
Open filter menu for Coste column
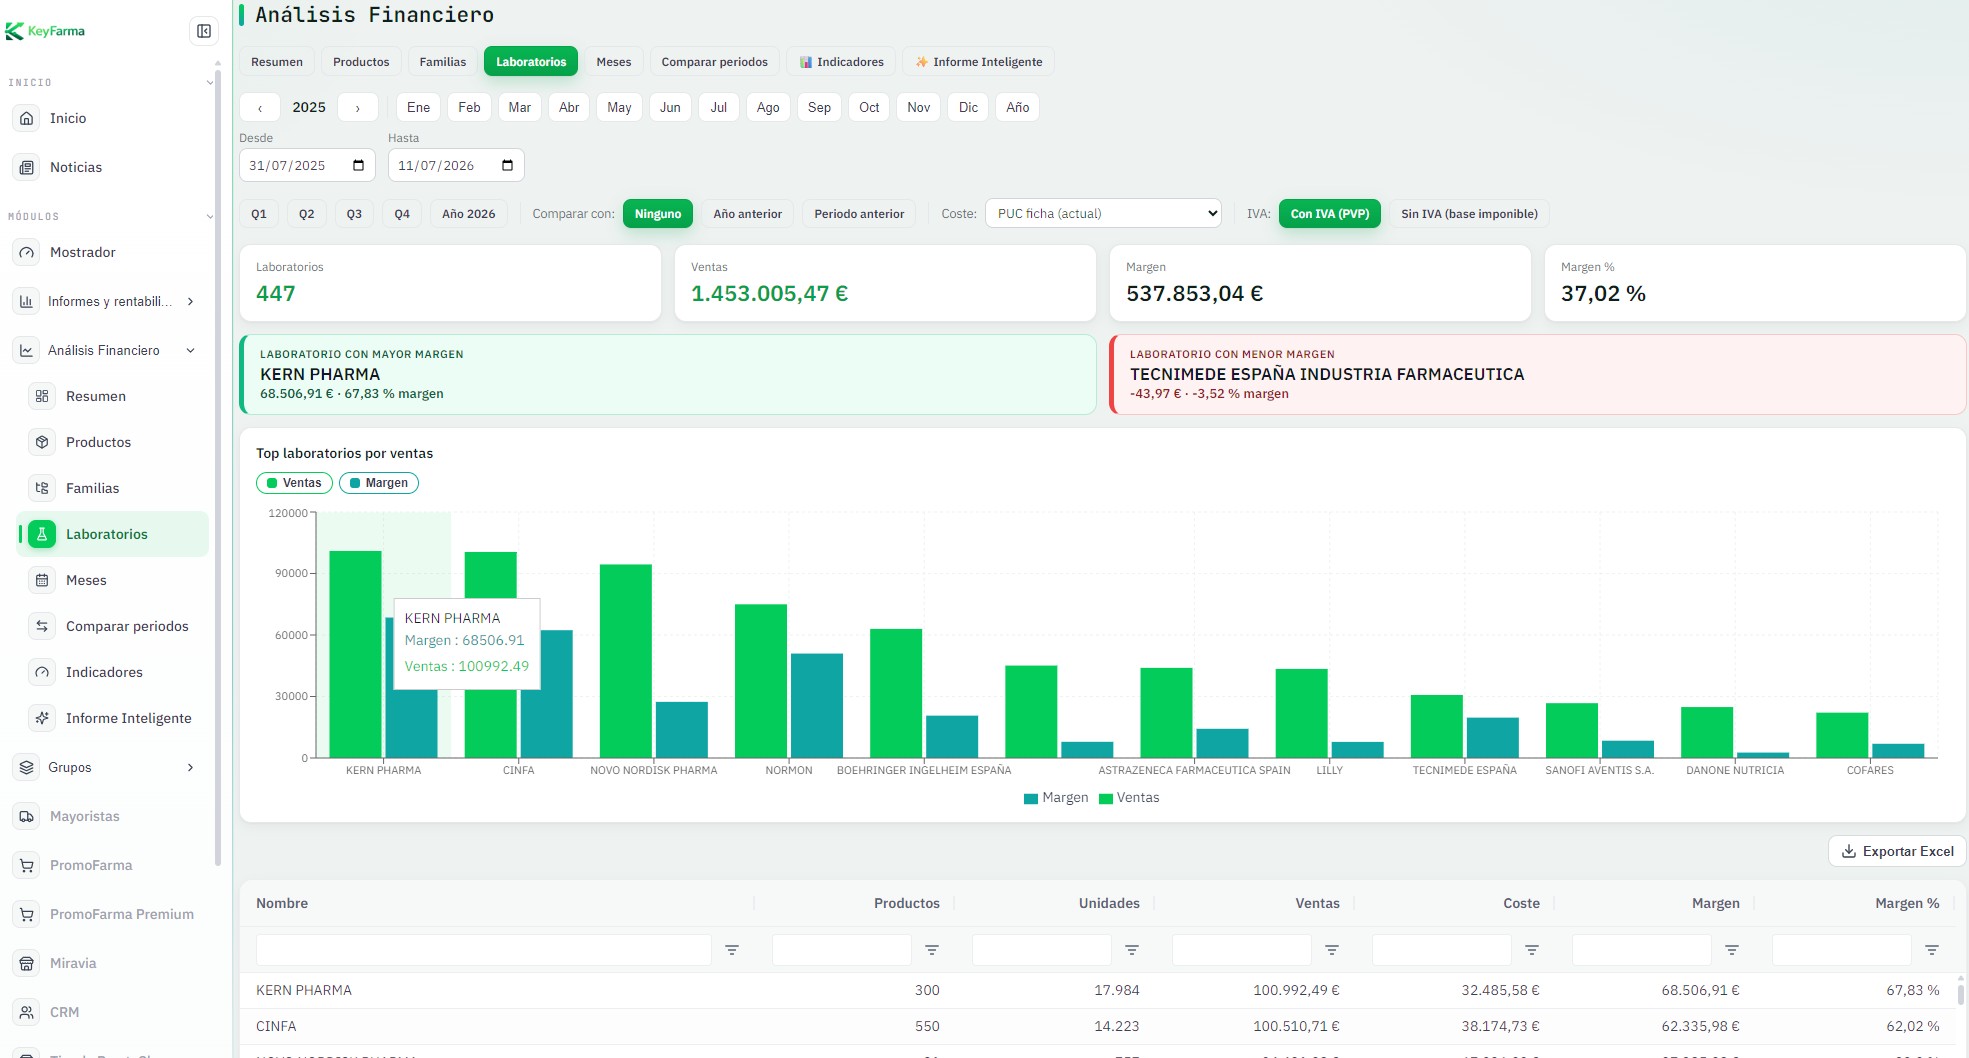pos(1532,950)
